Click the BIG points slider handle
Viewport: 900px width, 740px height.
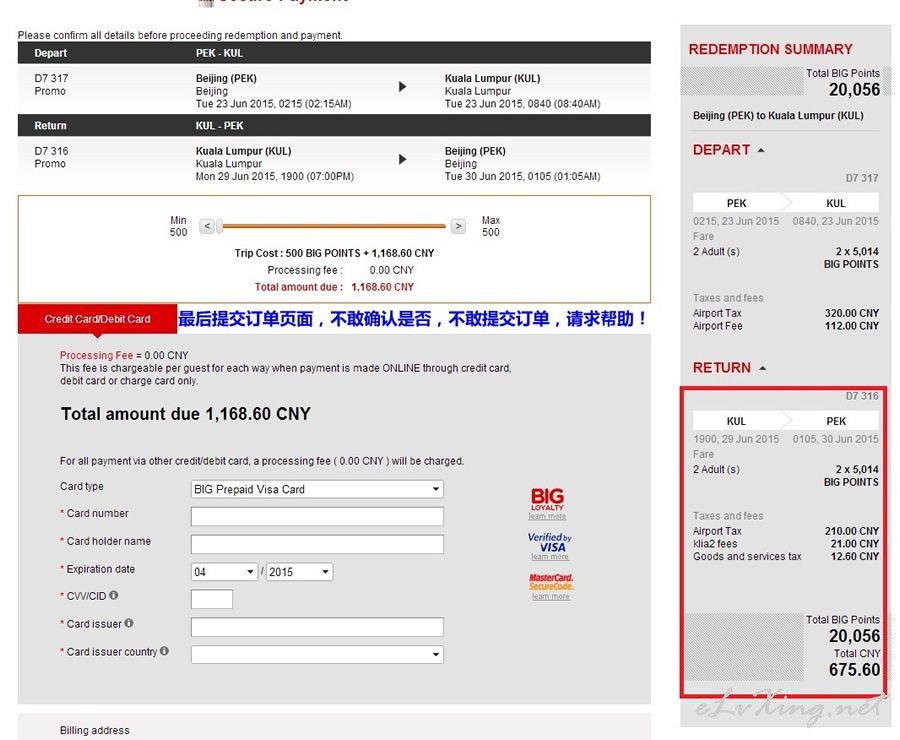(x=219, y=226)
